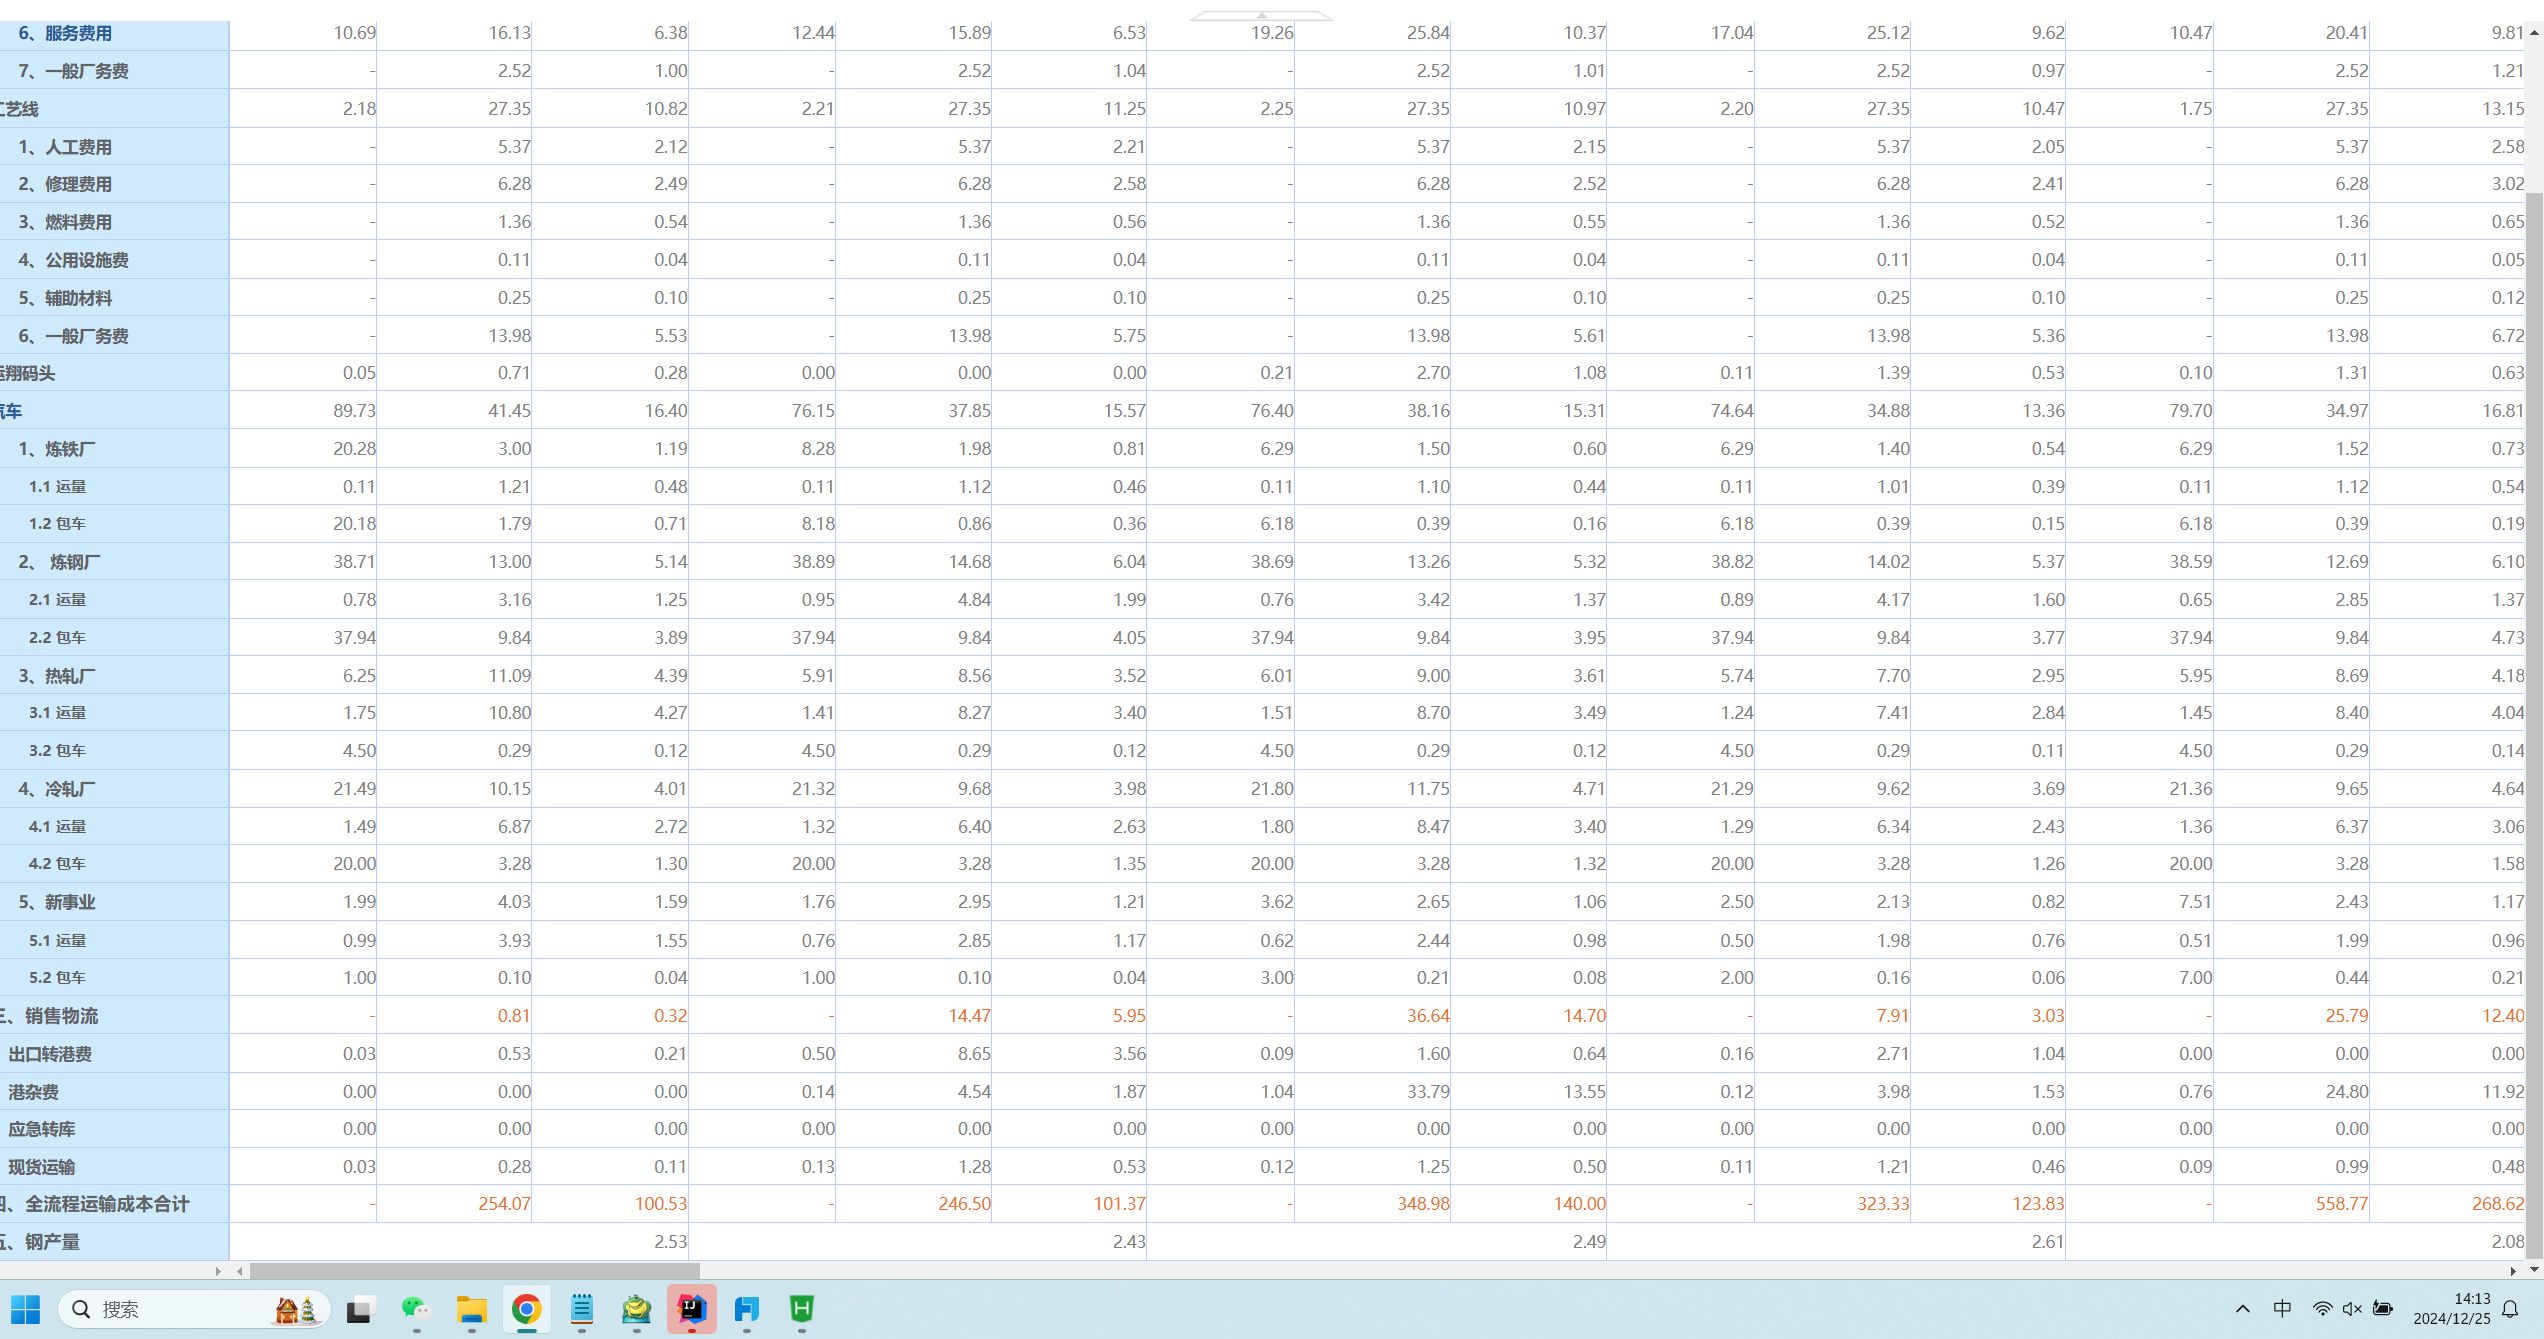Switch to IntelliJ IDEA in taskbar
Image resolution: width=2544 pixels, height=1339 pixels.
(692, 1309)
